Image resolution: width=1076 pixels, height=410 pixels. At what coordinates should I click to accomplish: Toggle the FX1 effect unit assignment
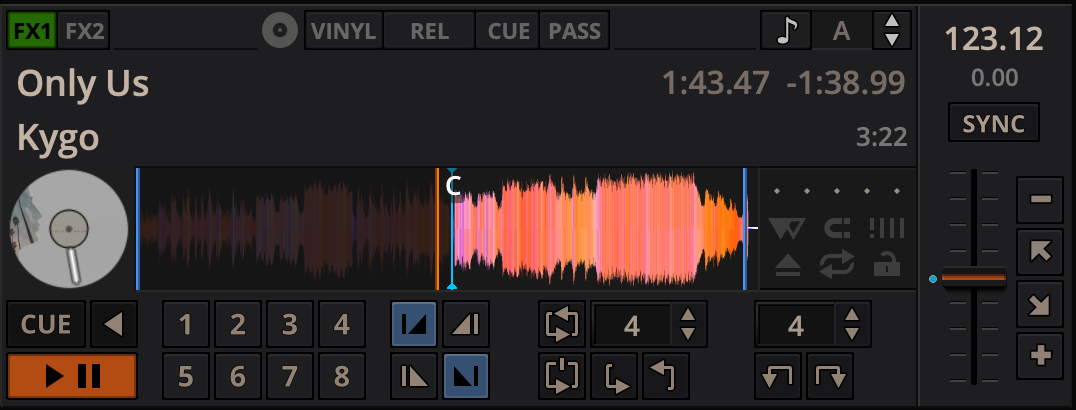32,30
